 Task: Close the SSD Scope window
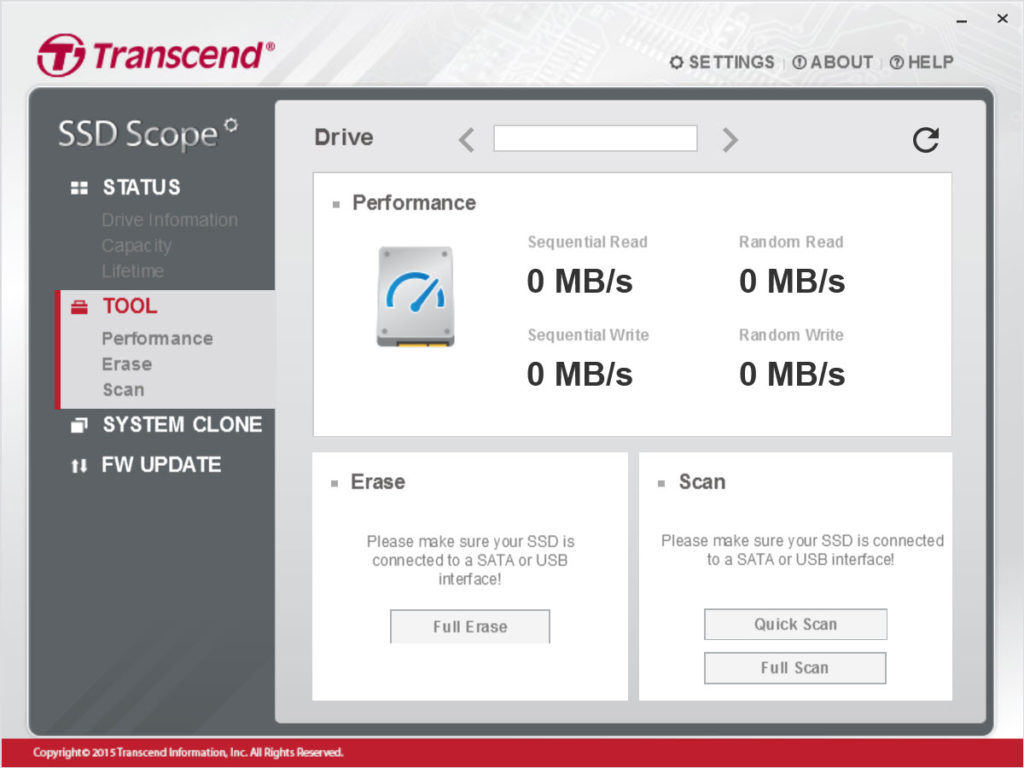(1002, 19)
